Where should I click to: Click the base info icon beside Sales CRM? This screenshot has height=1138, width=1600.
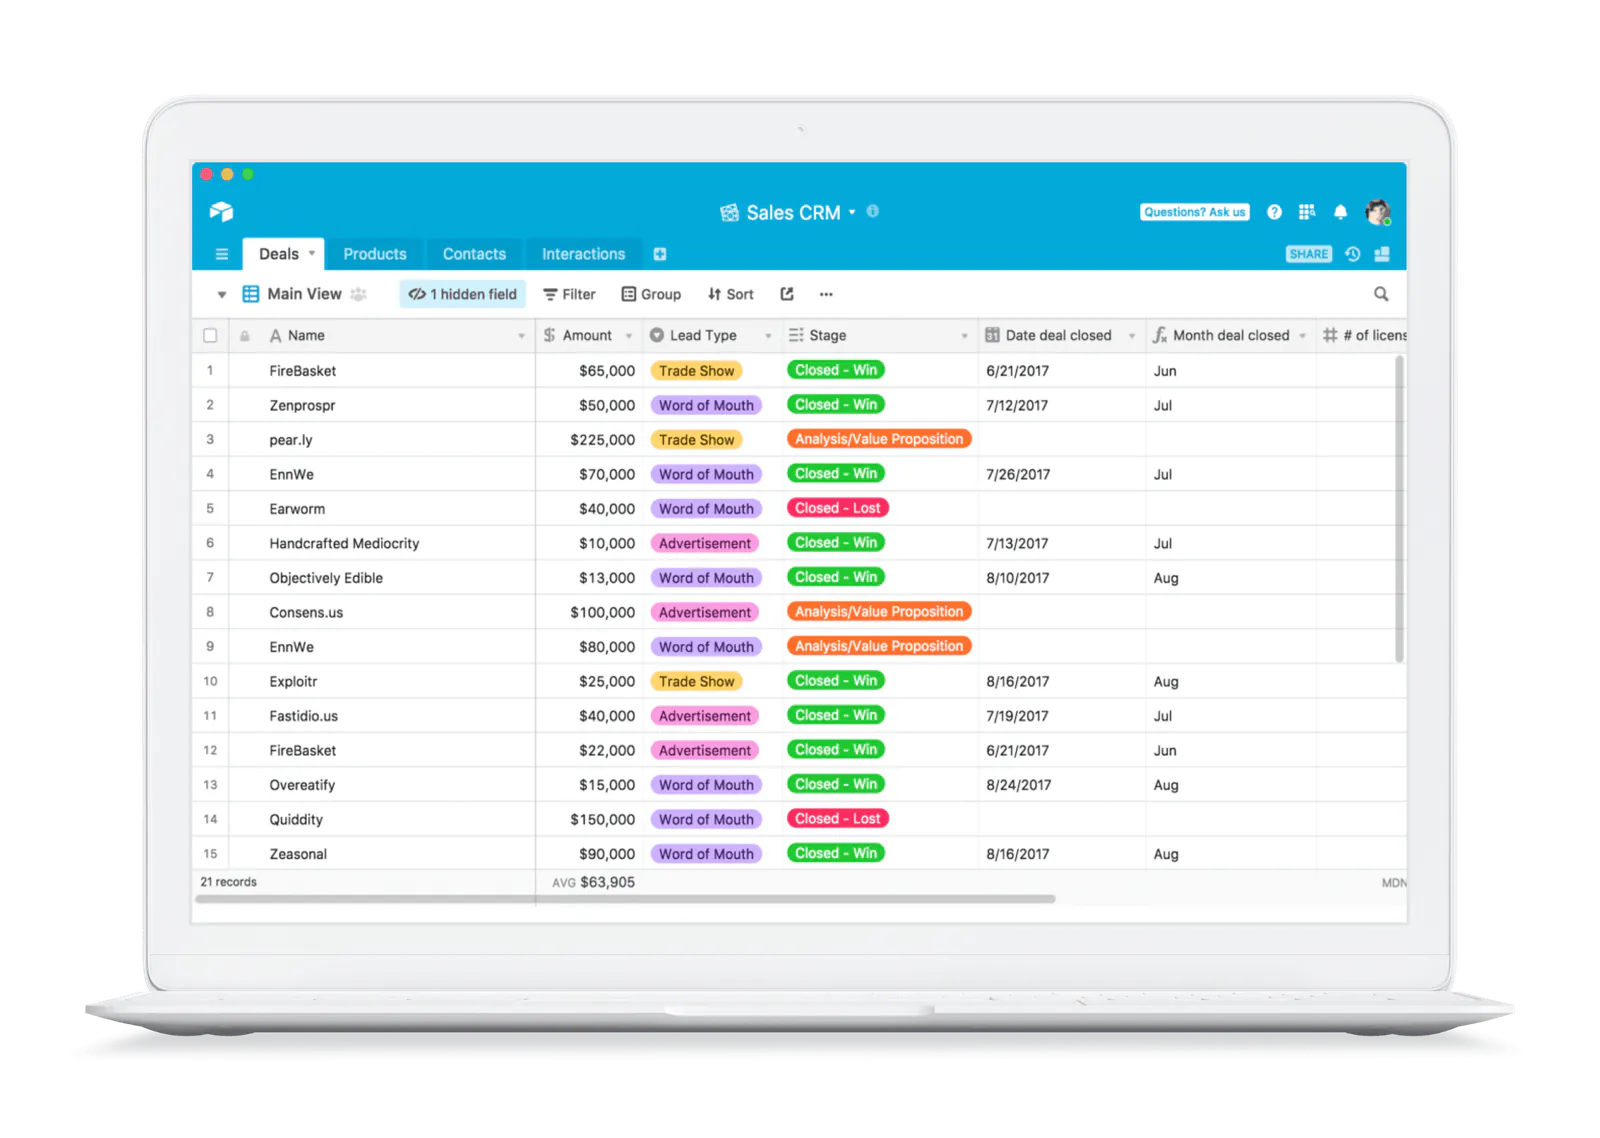coord(873,211)
